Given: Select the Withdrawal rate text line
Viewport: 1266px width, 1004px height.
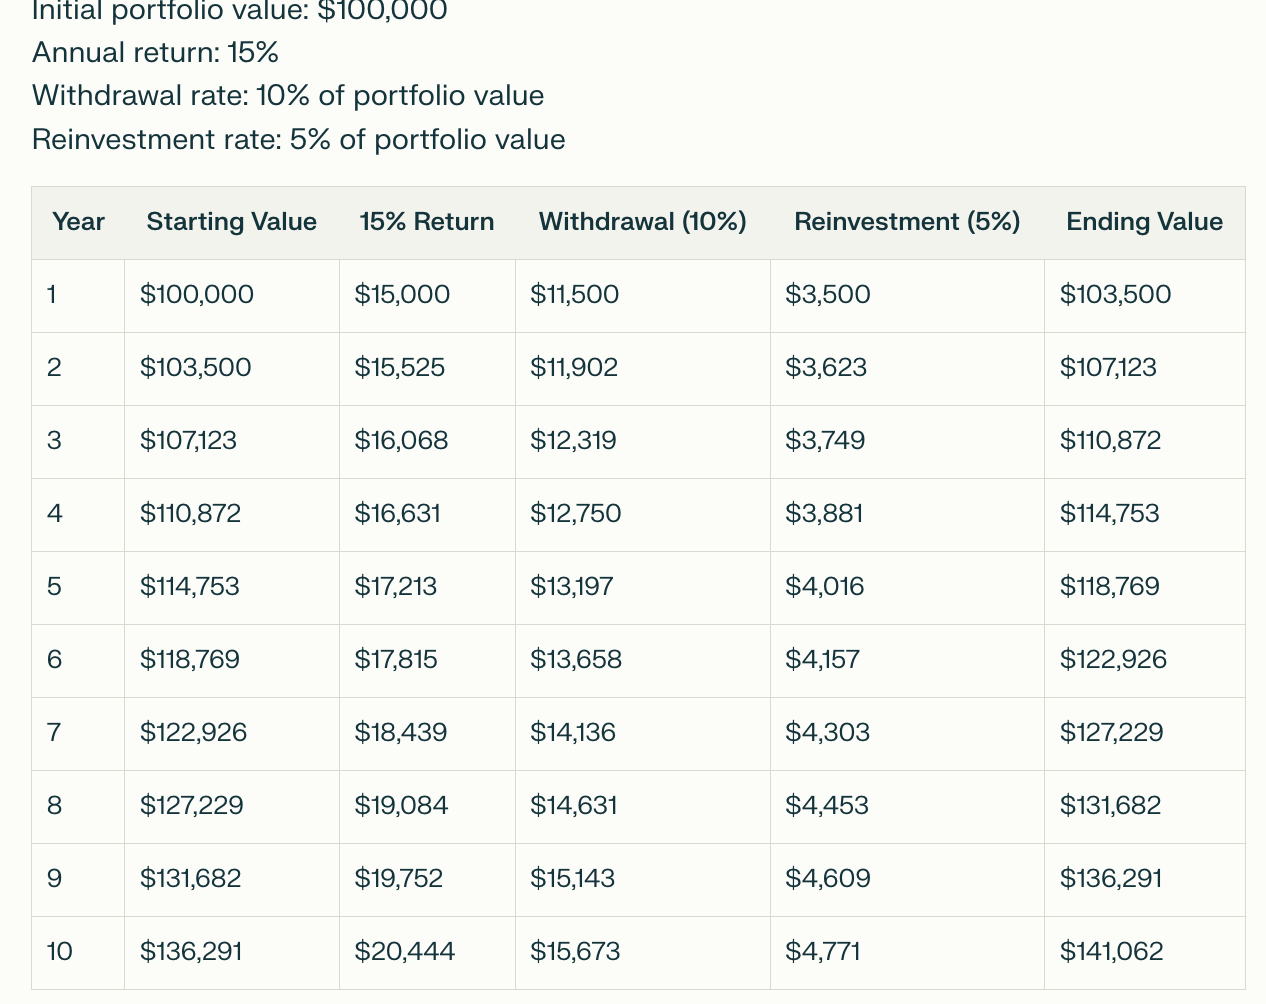Looking at the screenshot, I should click(288, 95).
